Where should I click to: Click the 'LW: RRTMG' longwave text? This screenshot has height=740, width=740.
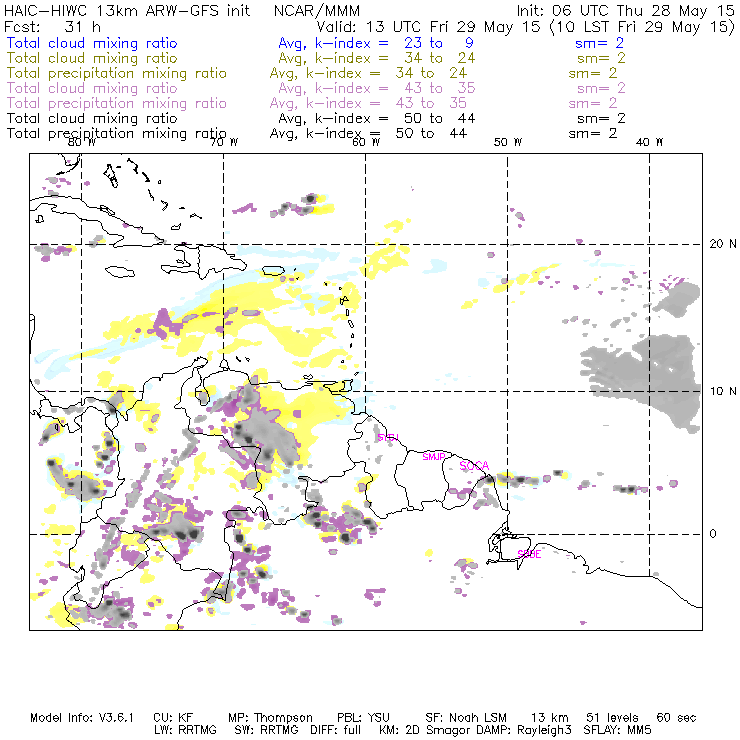(185, 730)
